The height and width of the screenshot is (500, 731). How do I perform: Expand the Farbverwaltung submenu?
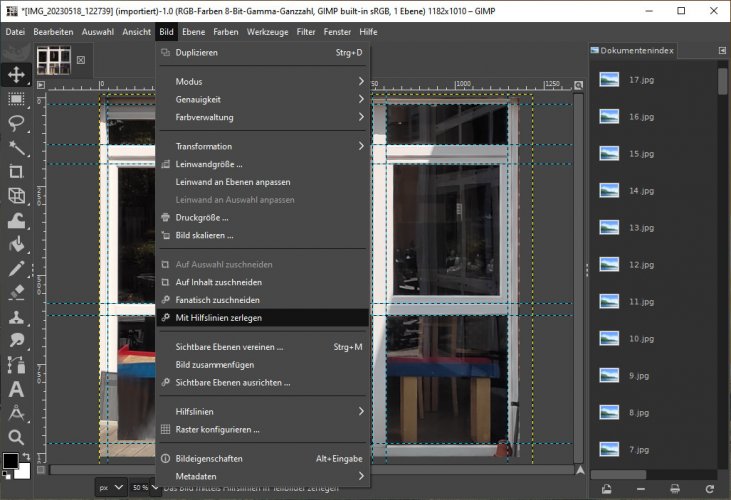tap(263, 117)
